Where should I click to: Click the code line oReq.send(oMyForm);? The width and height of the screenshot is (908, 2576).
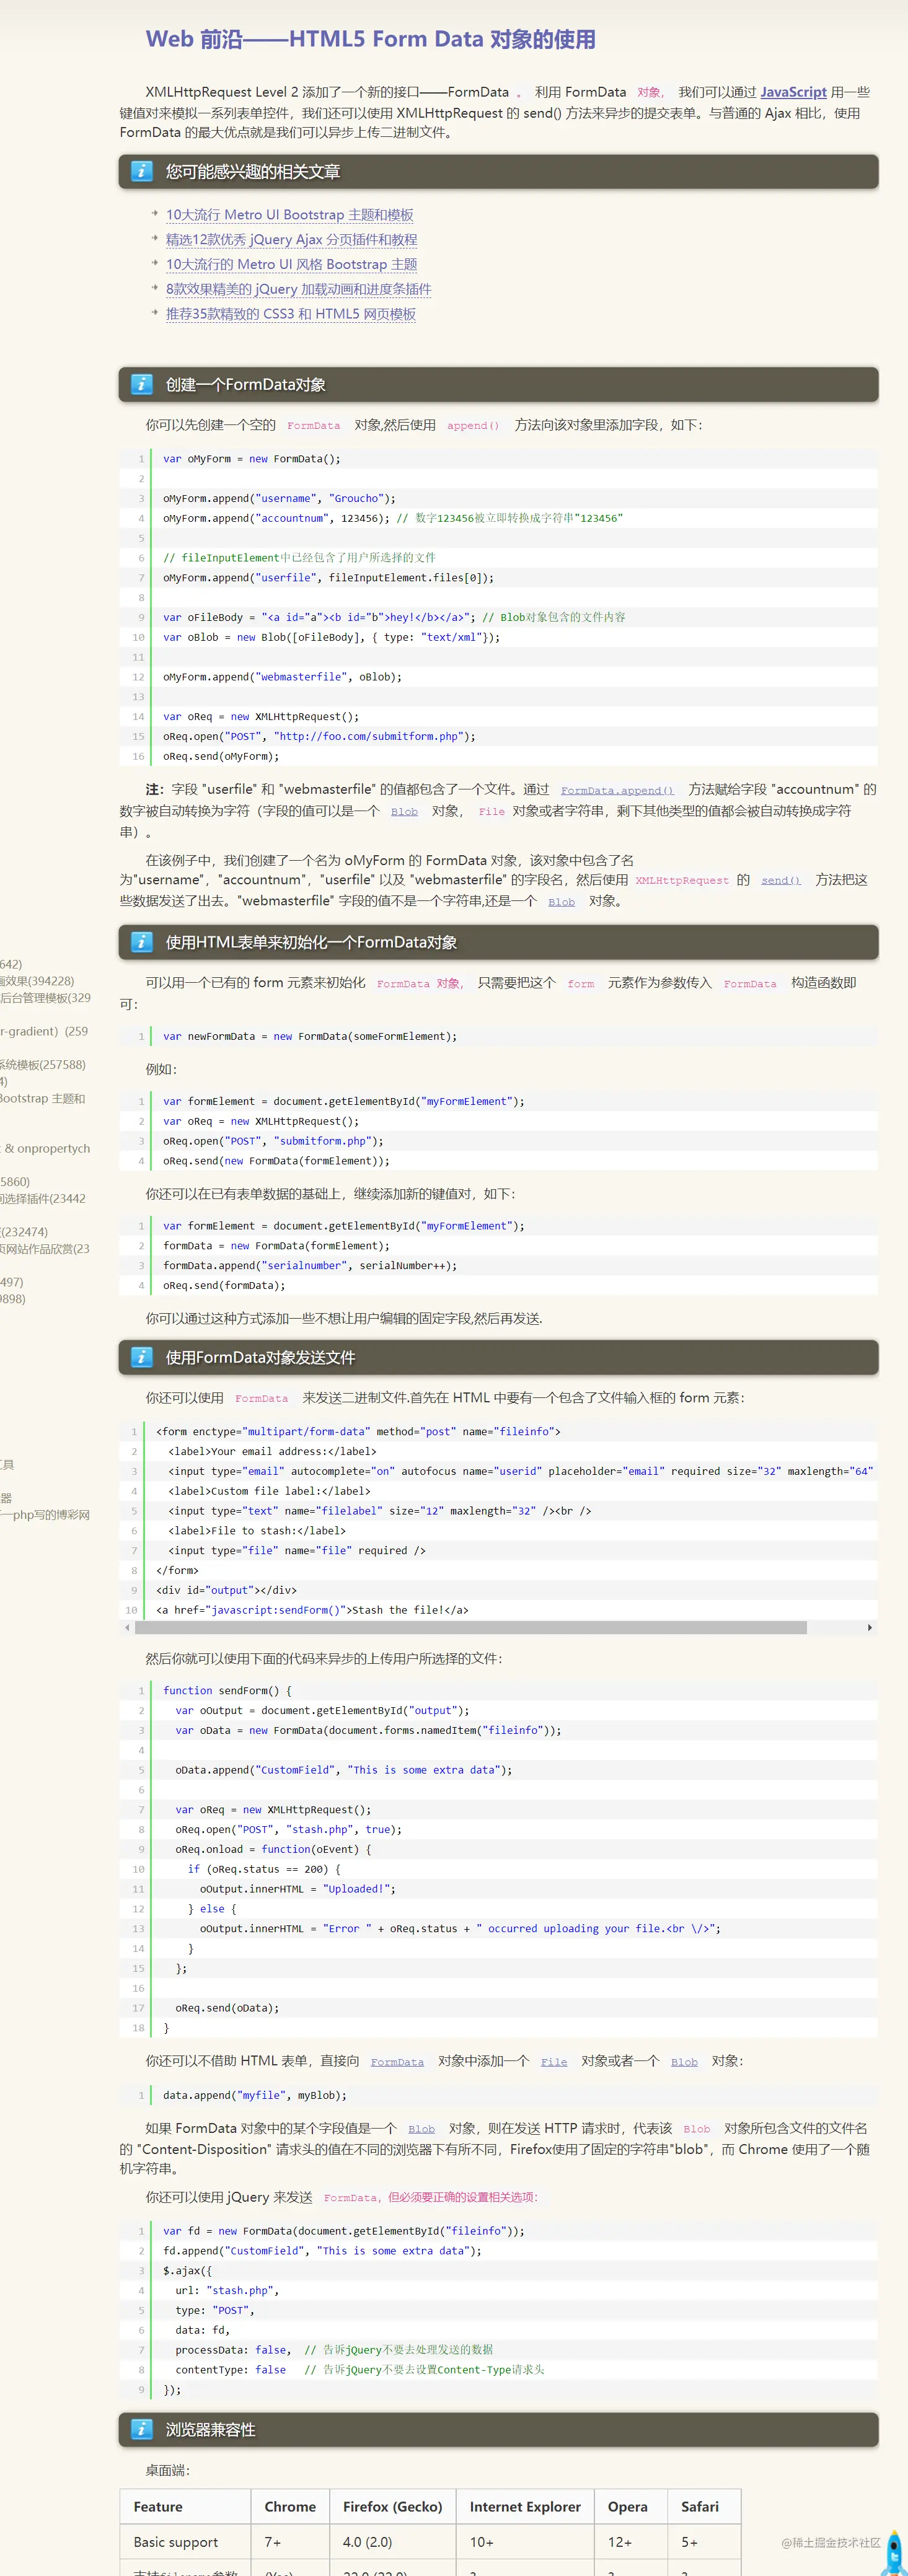[x=221, y=756]
